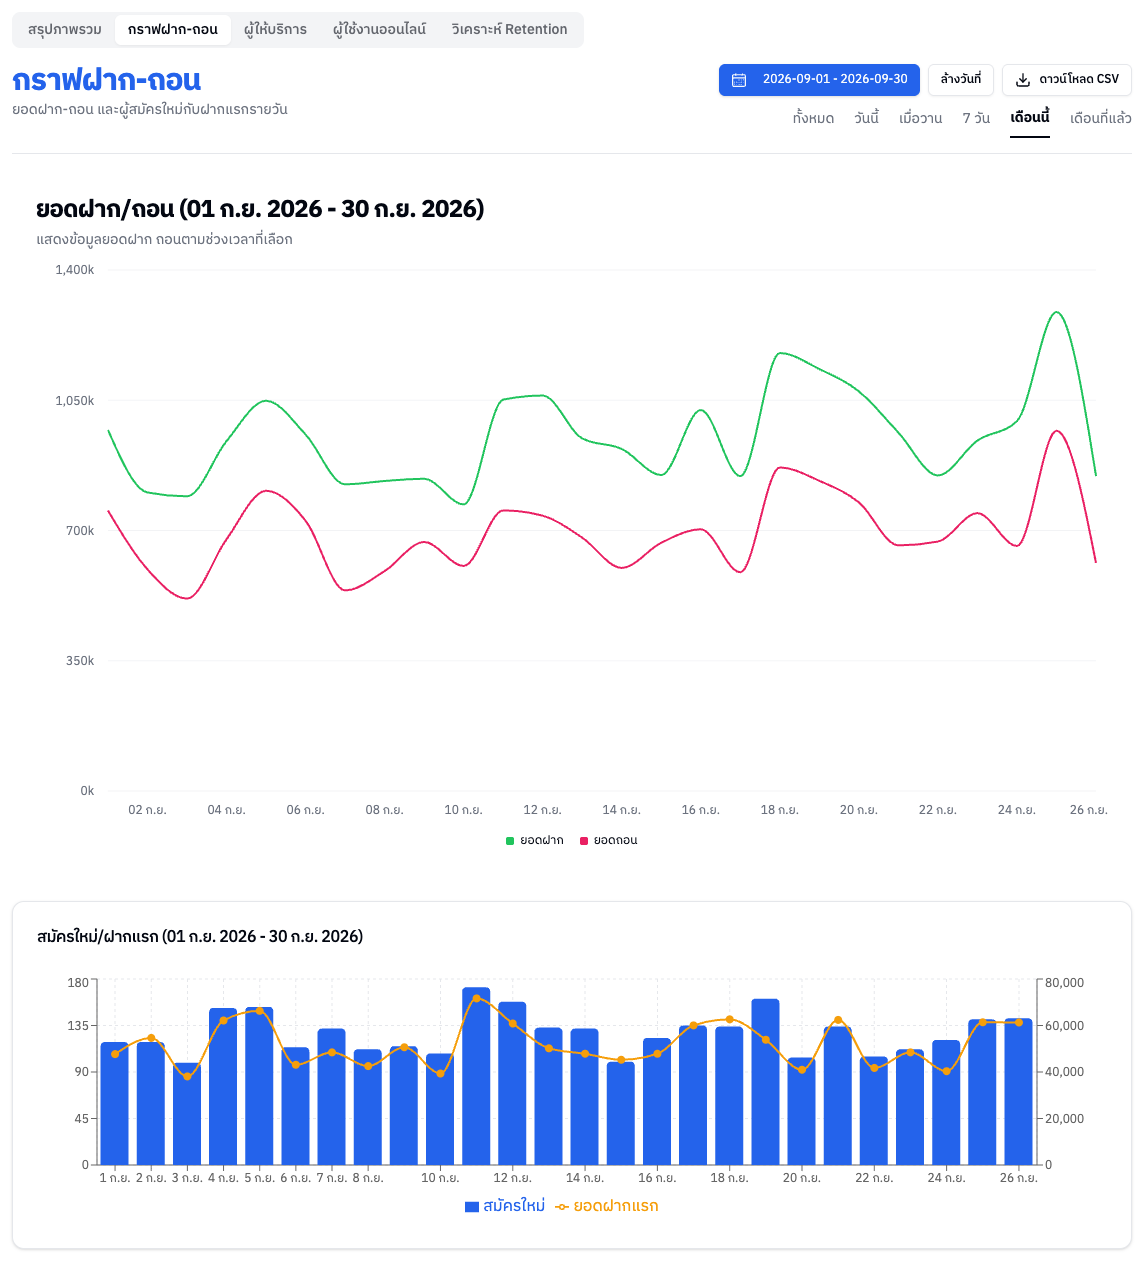Toggle the green ยอดฝาก legend marker
This screenshot has width=1144, height=1261.
[x=510, y=841]
